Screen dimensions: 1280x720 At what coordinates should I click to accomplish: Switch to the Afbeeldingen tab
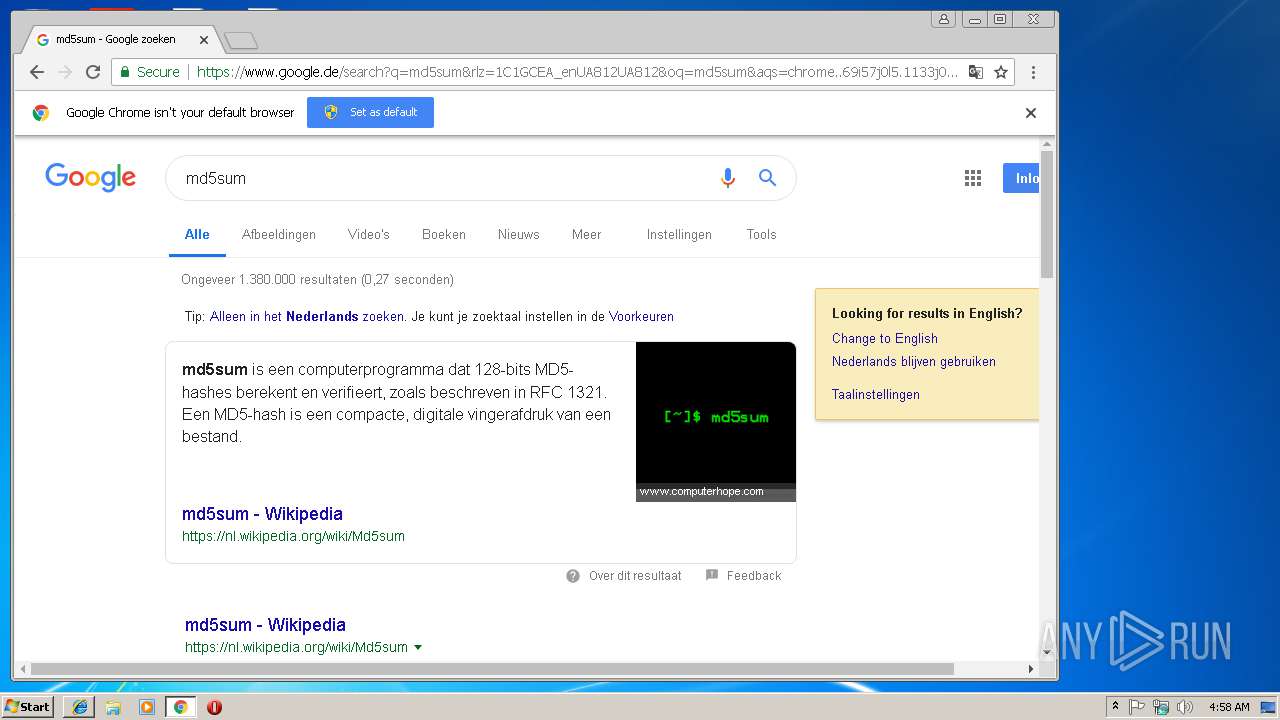[279, 234]
